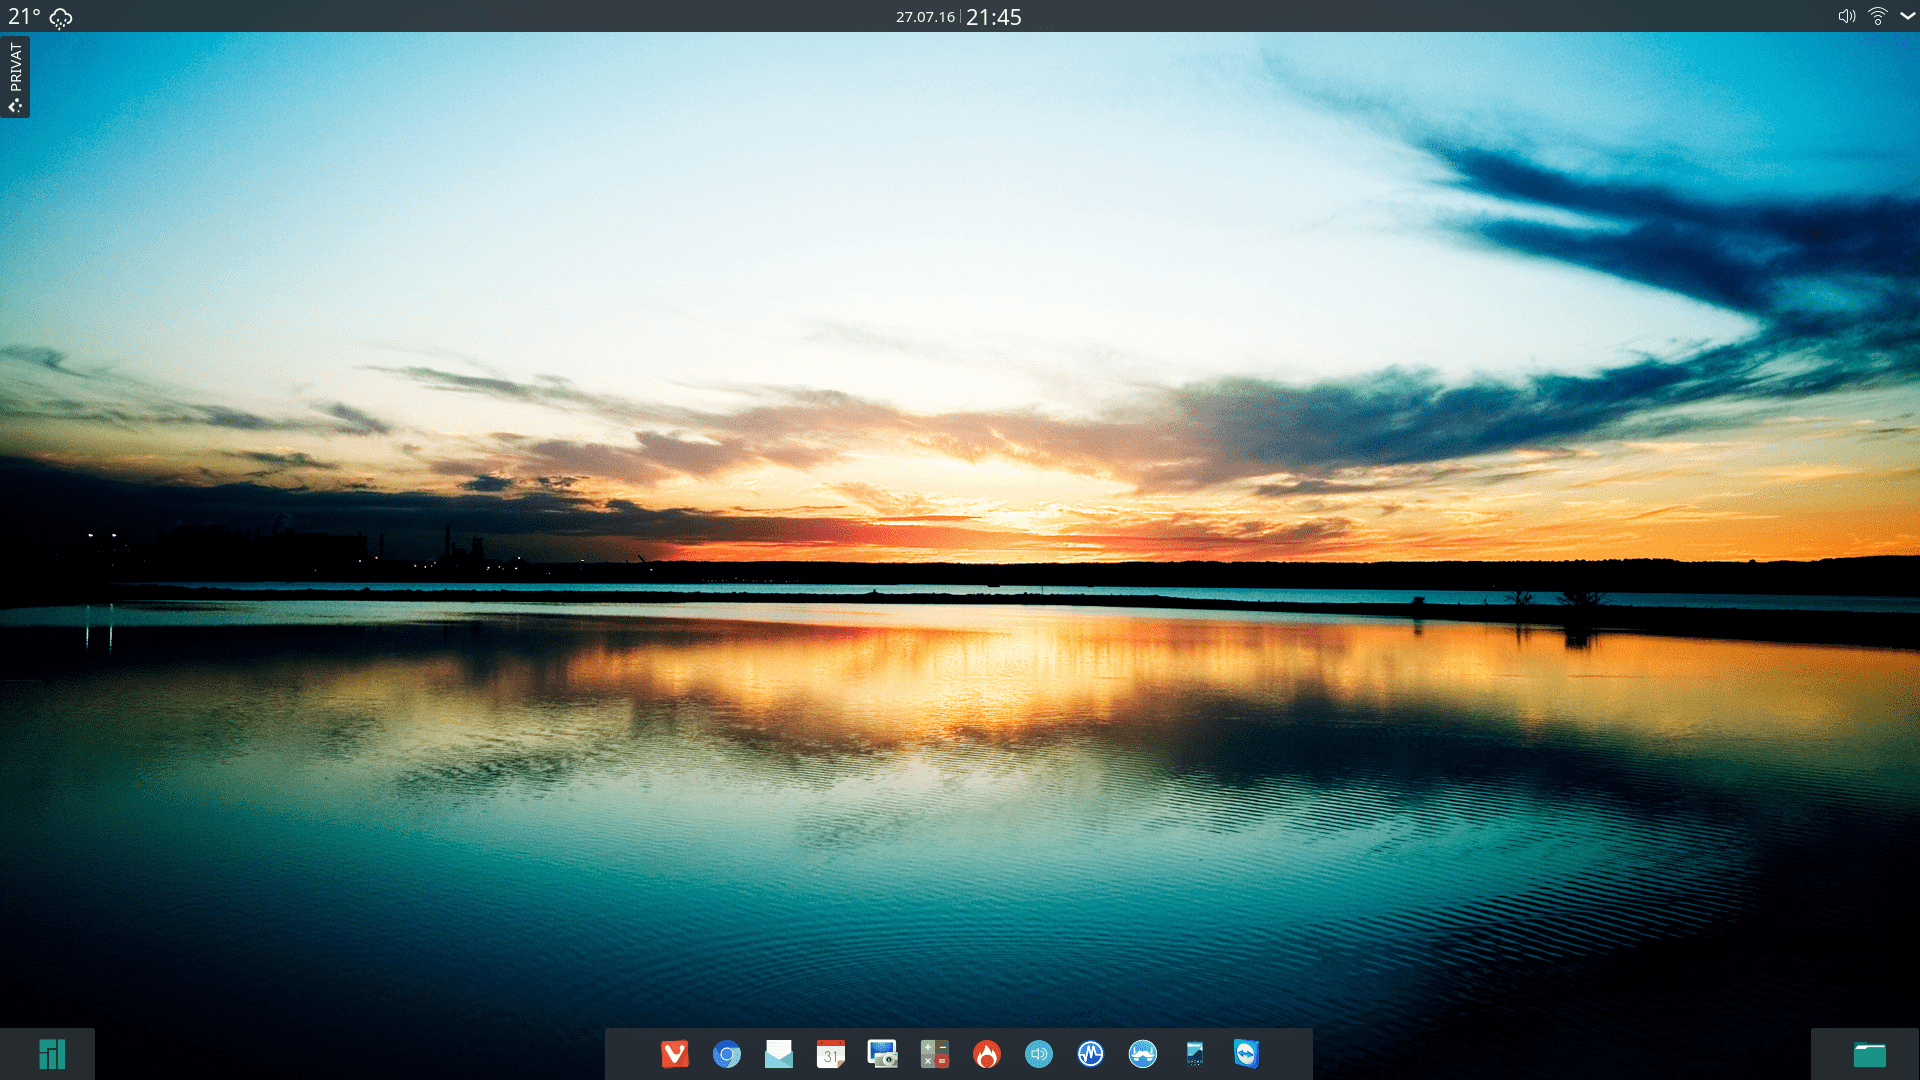Launch TeamViewer from the dock
The height and width of the screenshot is (1080, 1920).
[1246, 1054]
